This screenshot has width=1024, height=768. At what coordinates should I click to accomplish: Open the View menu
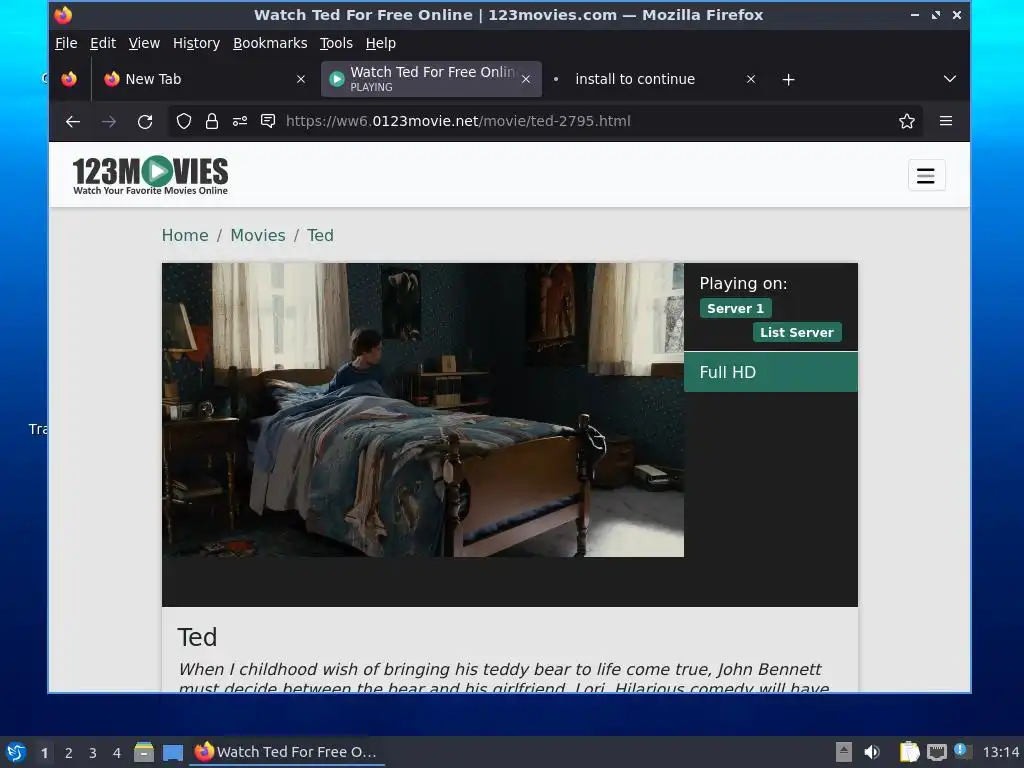[144, 43]
